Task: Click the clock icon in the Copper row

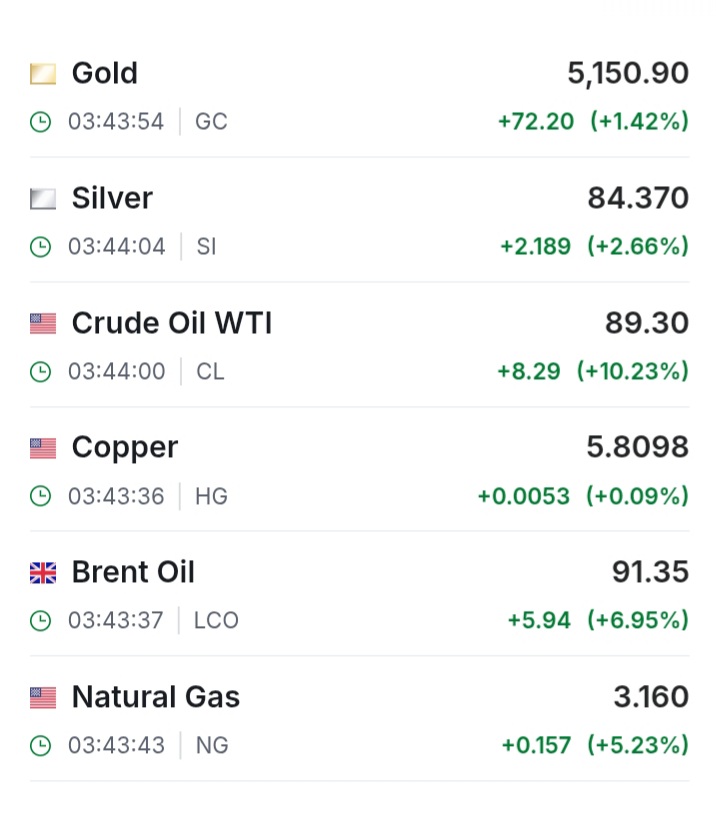Action: pos(40,496)
